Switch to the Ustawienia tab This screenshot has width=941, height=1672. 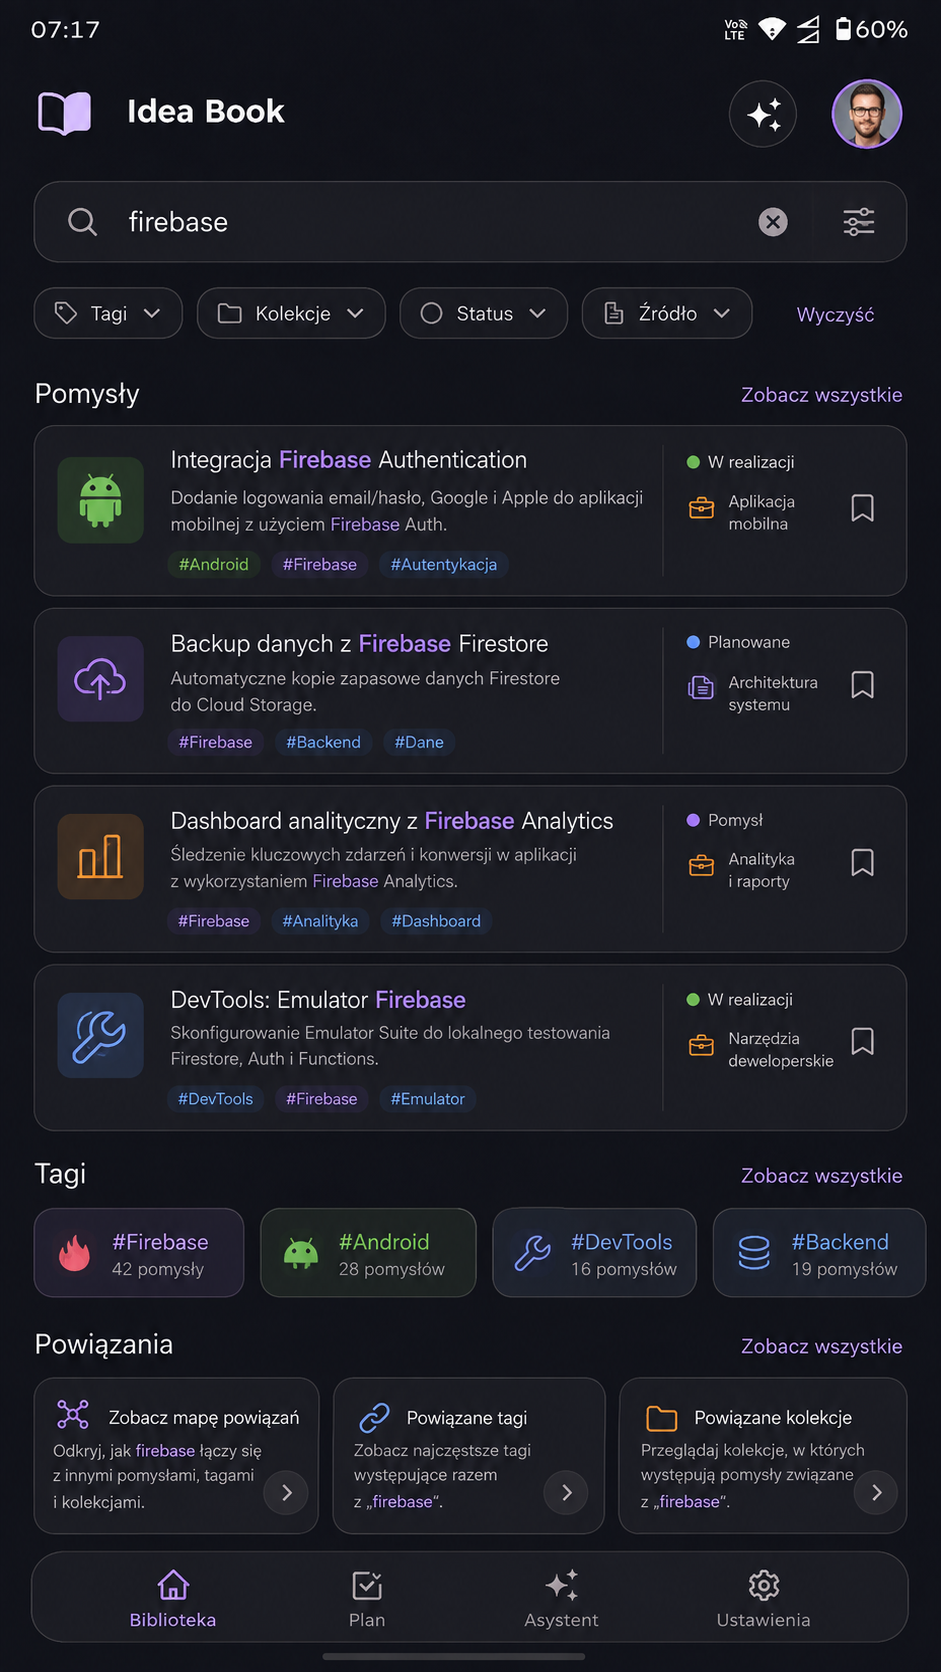click(x=763, y=1598)
